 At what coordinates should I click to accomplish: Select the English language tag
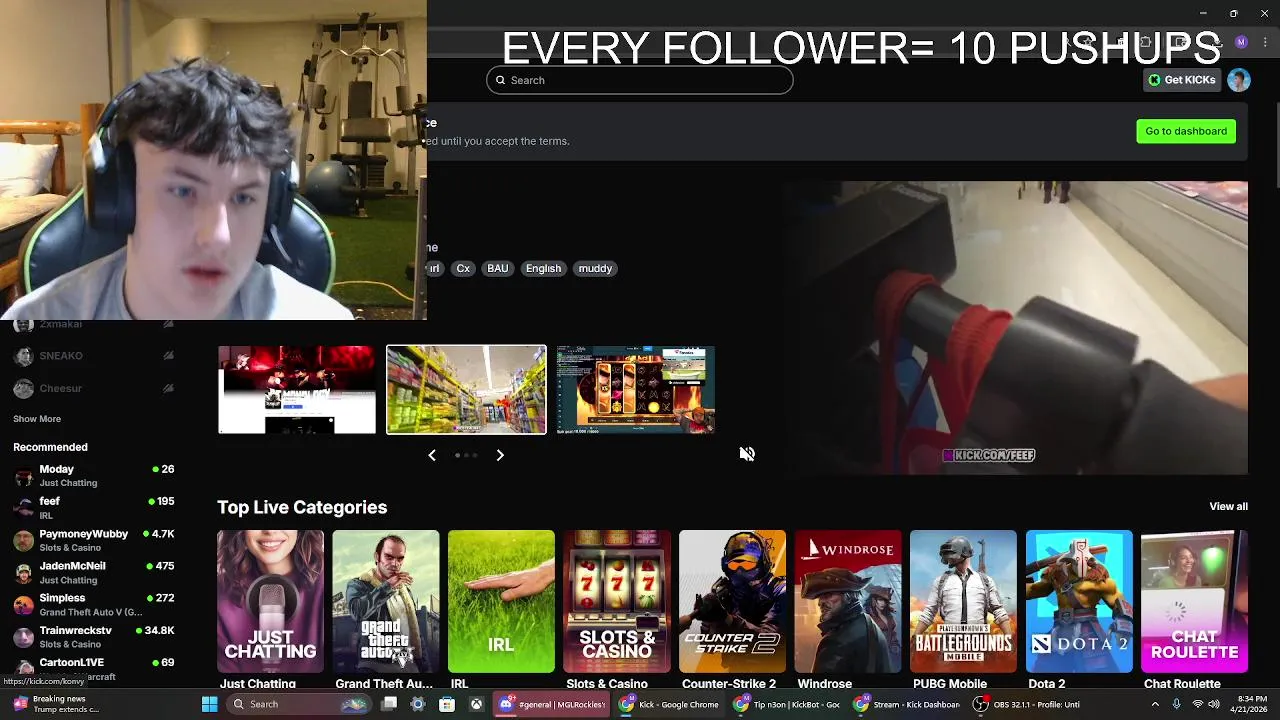coord(543,268)
